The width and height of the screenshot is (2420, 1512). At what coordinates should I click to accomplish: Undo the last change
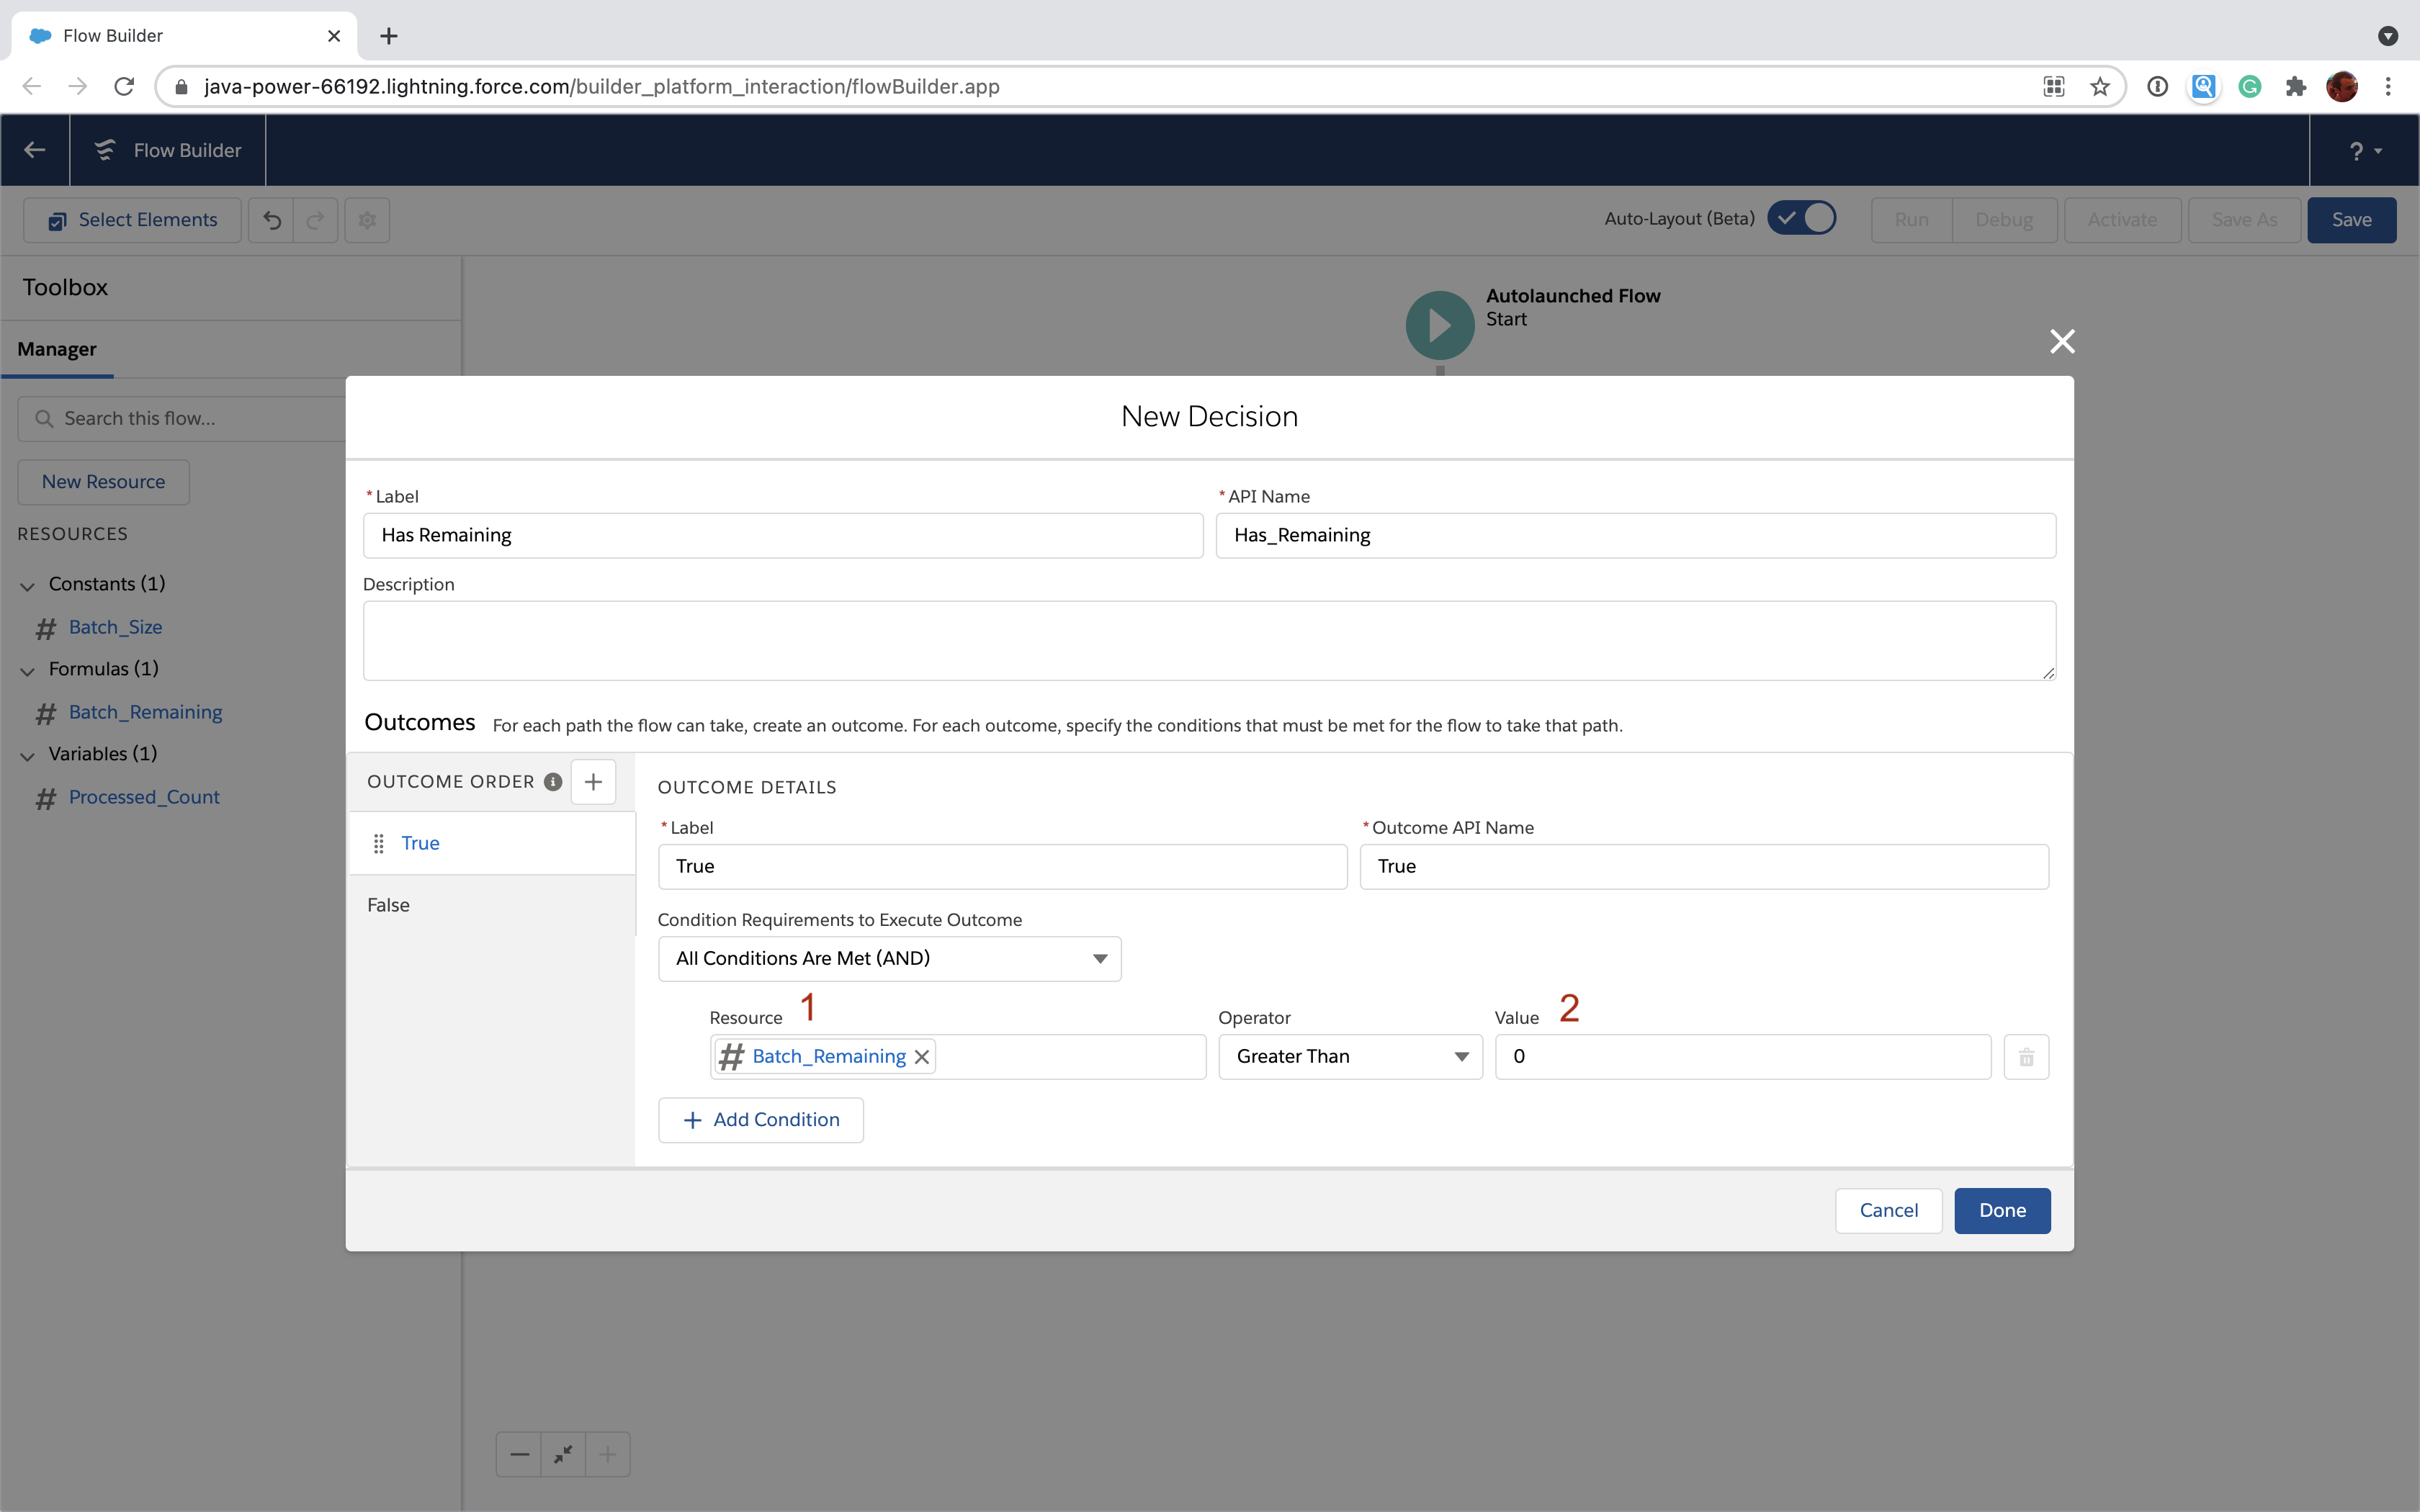271,219
